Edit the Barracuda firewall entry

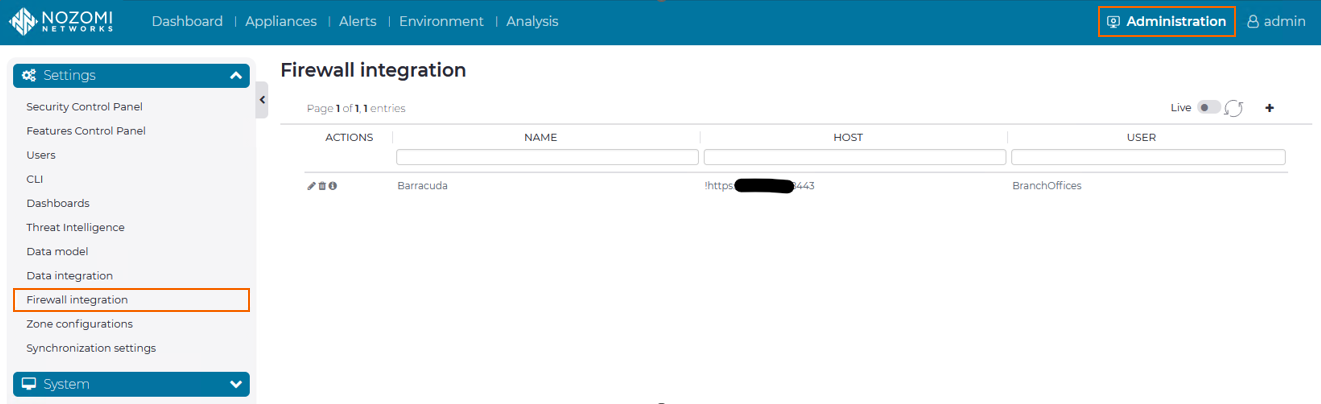point(311,186)
